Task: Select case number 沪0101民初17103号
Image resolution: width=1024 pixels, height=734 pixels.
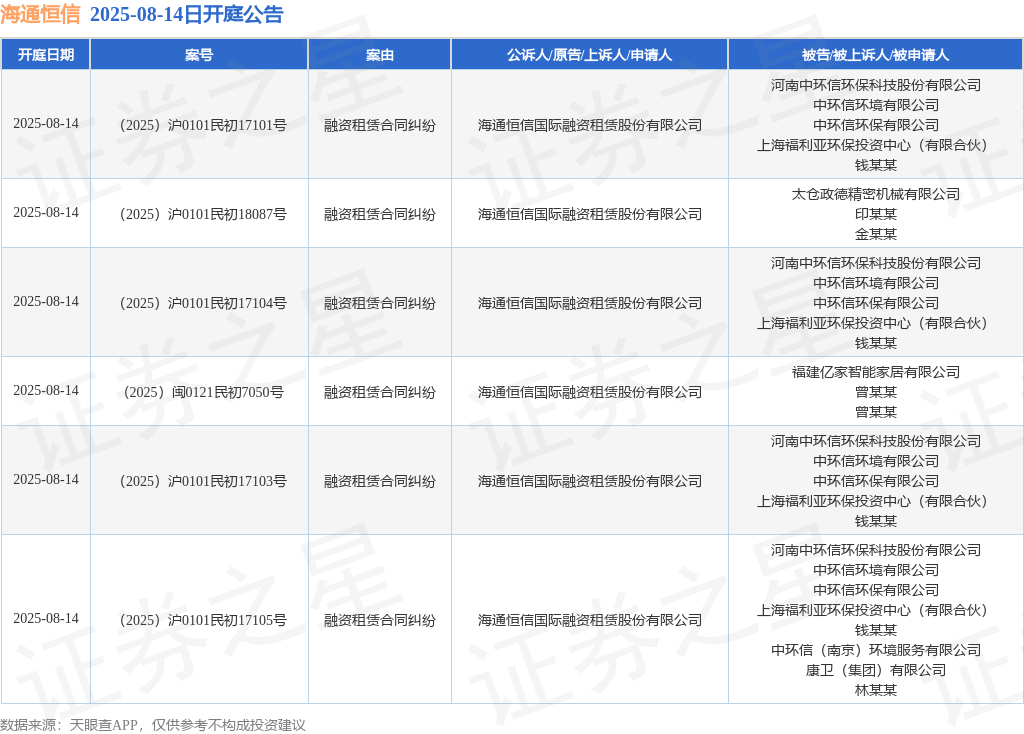Action: point(203,481)
